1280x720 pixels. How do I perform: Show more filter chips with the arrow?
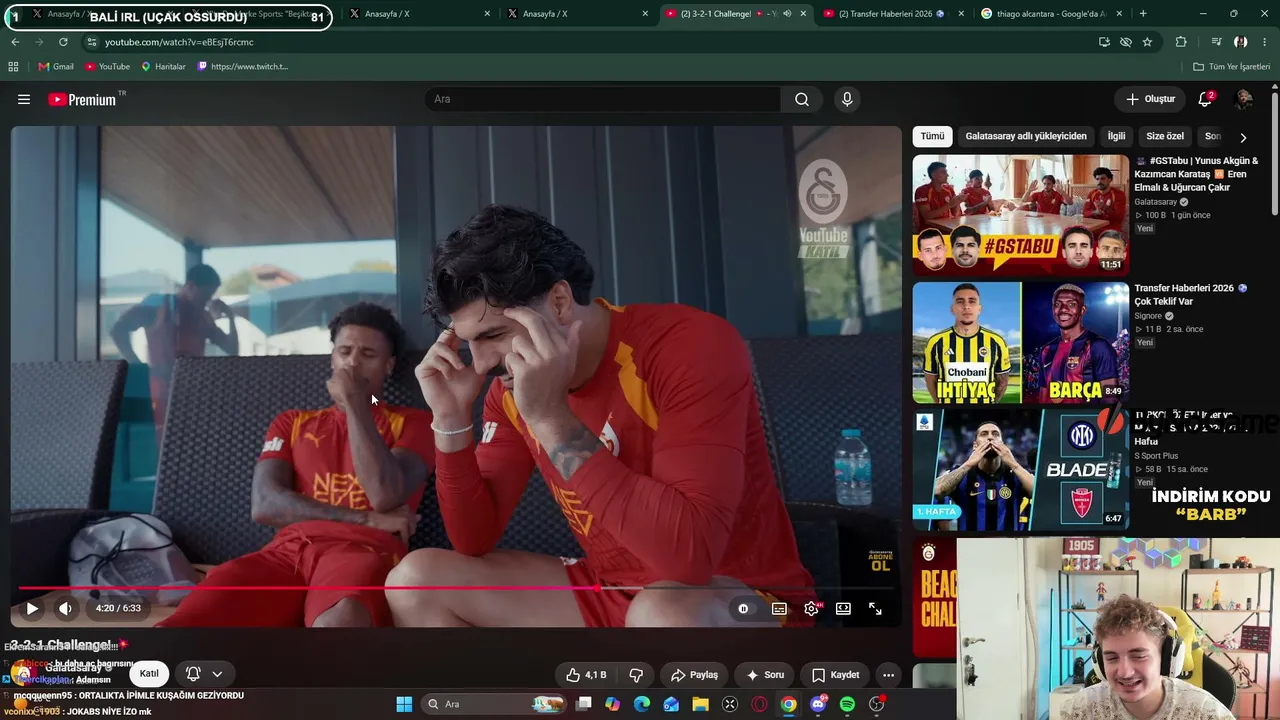coord(1243,137)
